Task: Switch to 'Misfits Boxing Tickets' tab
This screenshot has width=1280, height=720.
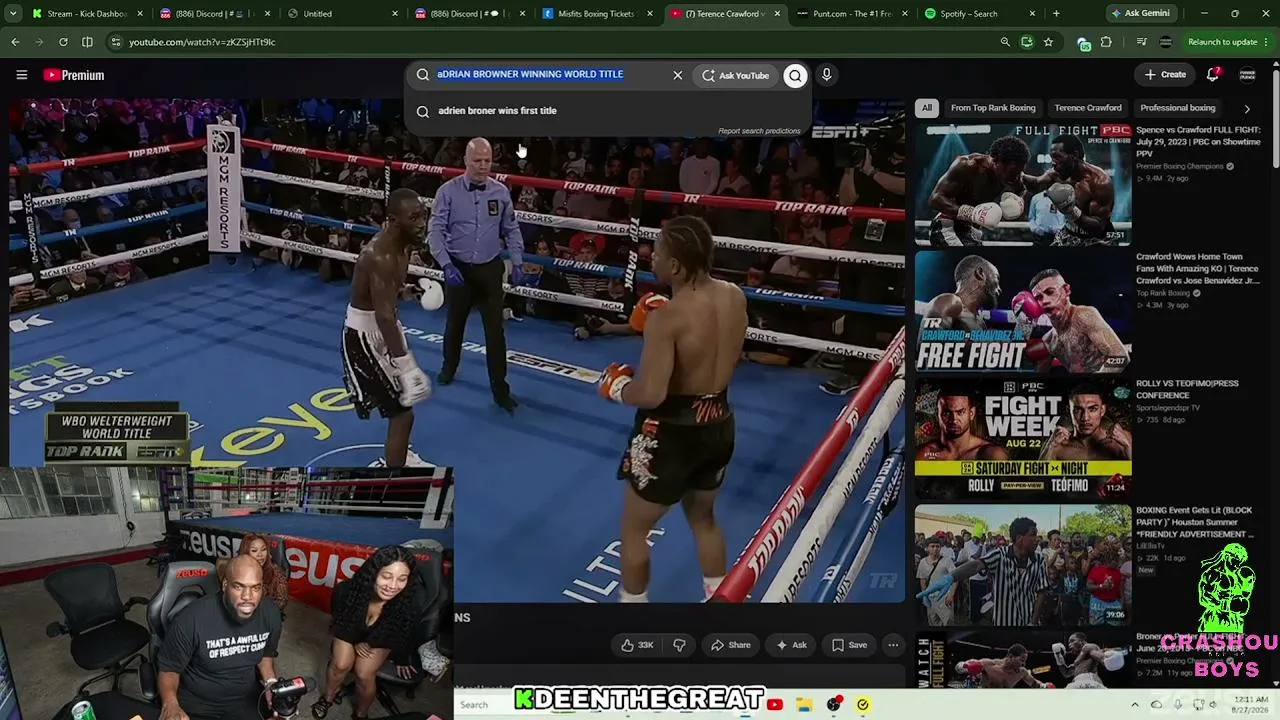Action: click(x=597, y=14)
